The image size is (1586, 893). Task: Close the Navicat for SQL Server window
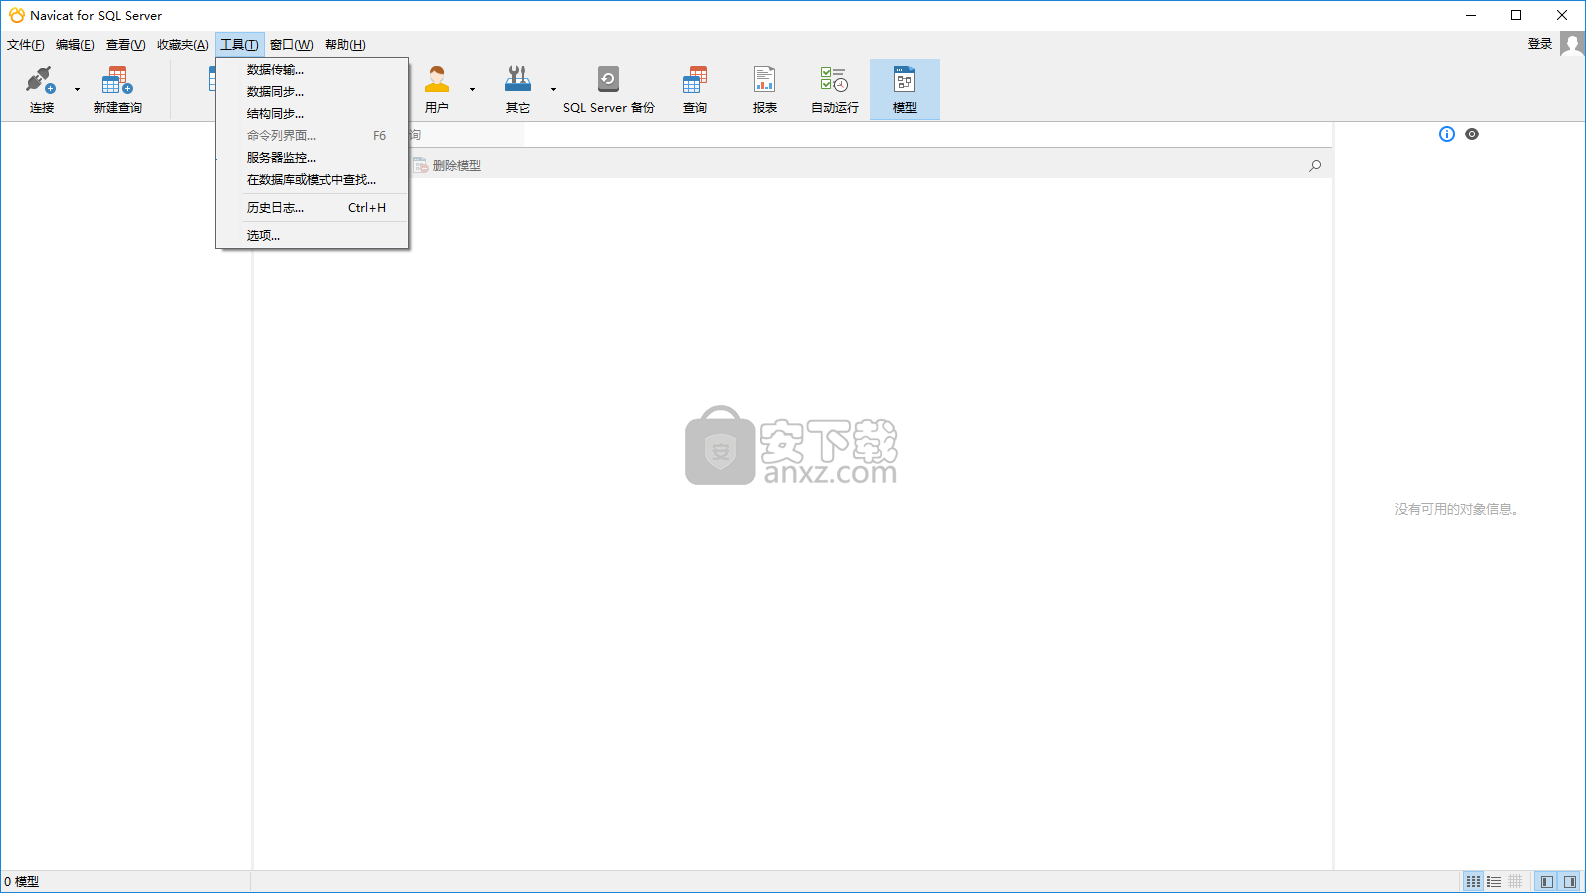click(x=1562, y=15)
